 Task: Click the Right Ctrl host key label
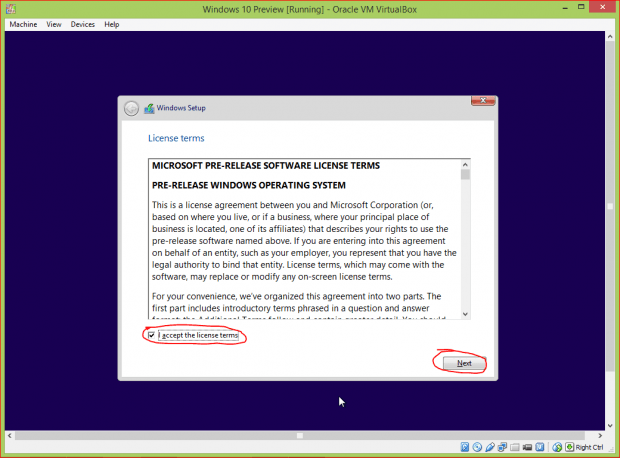[590, 447]
